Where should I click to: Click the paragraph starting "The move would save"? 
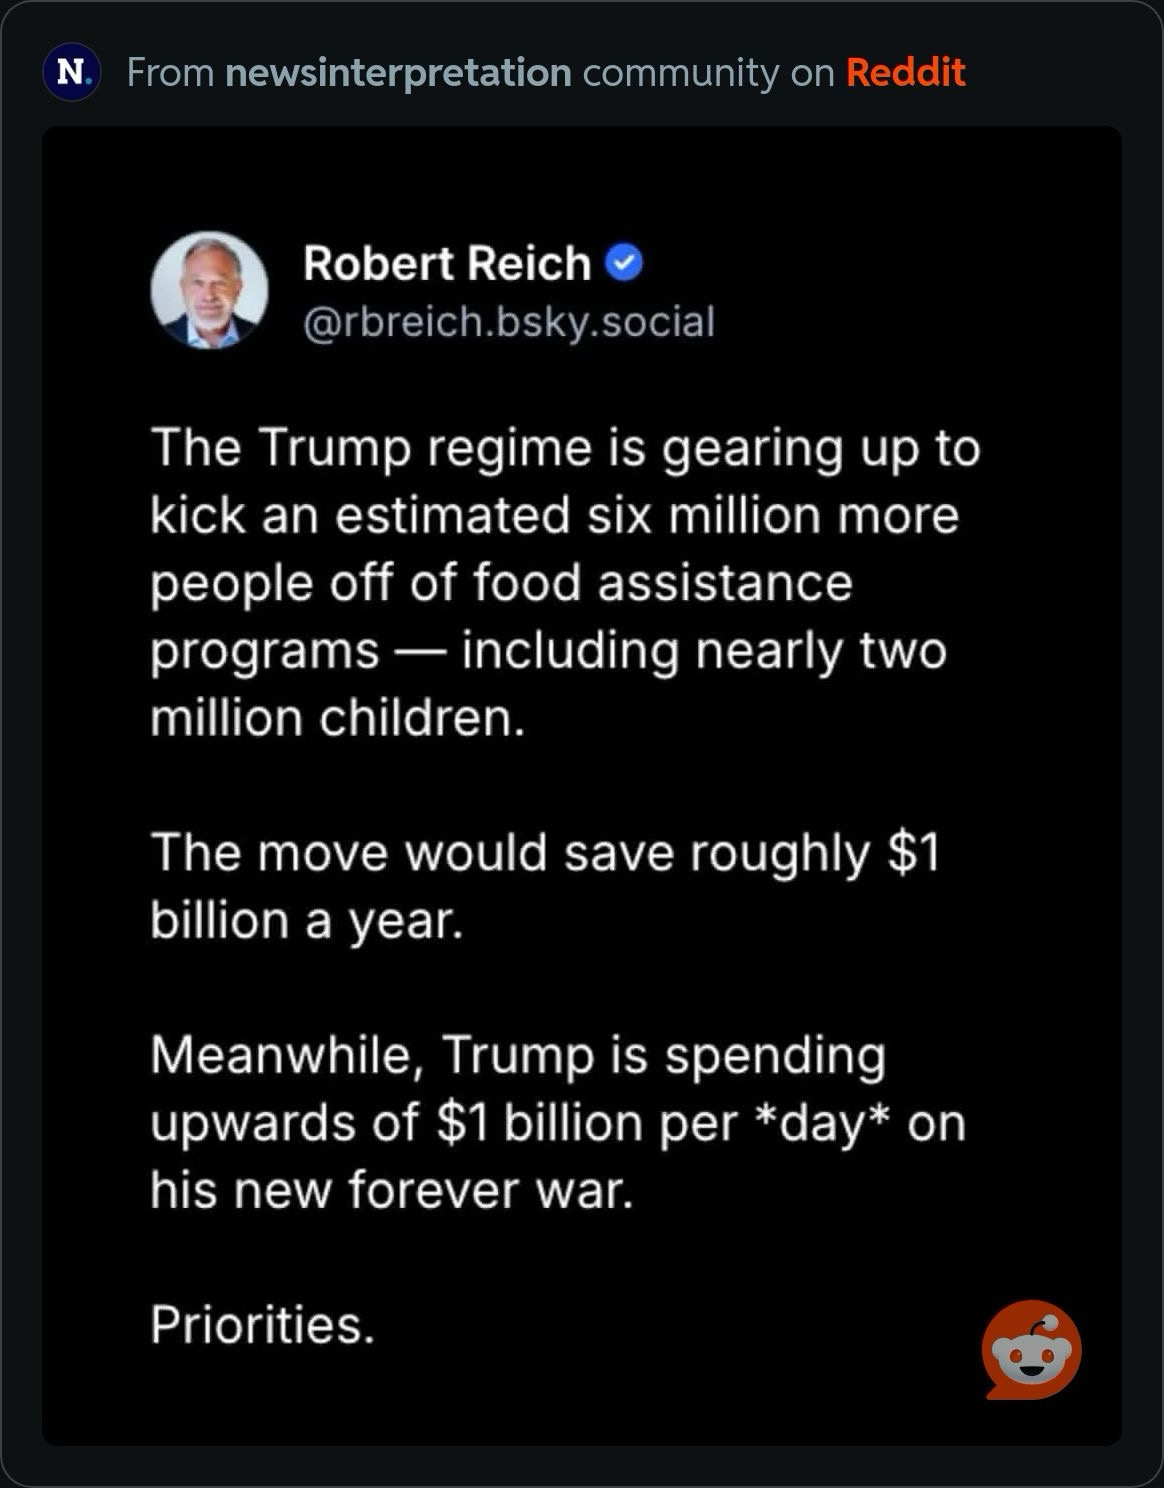pyautogui.click(x=545, y=886)
